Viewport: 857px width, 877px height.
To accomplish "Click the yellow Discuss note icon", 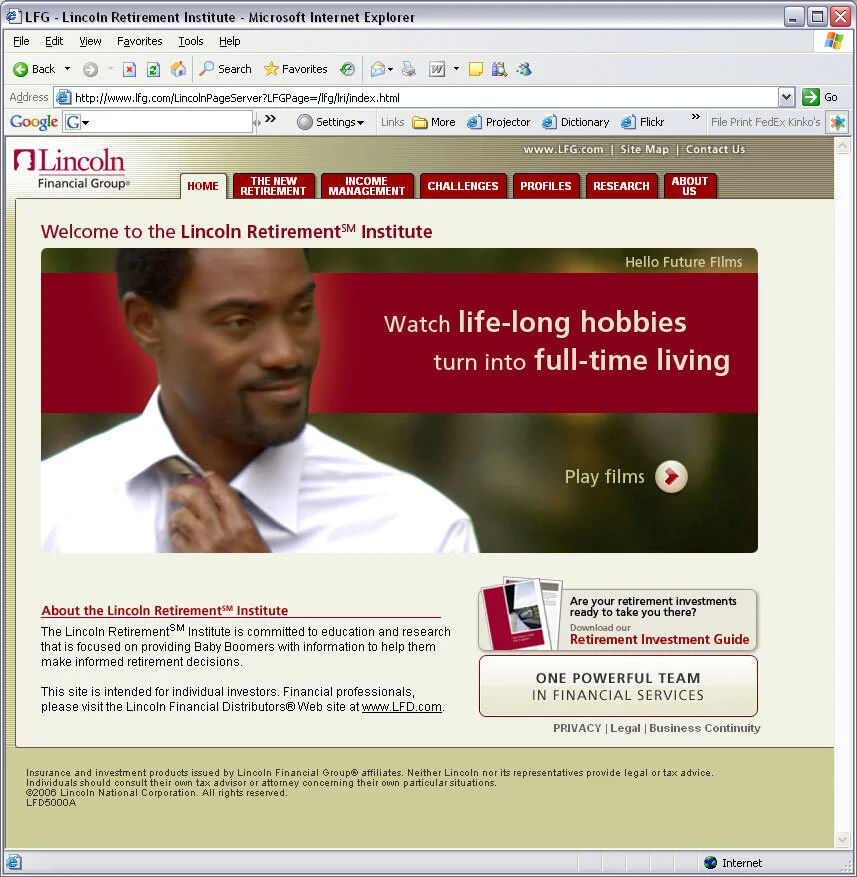I will click(475, 69).
